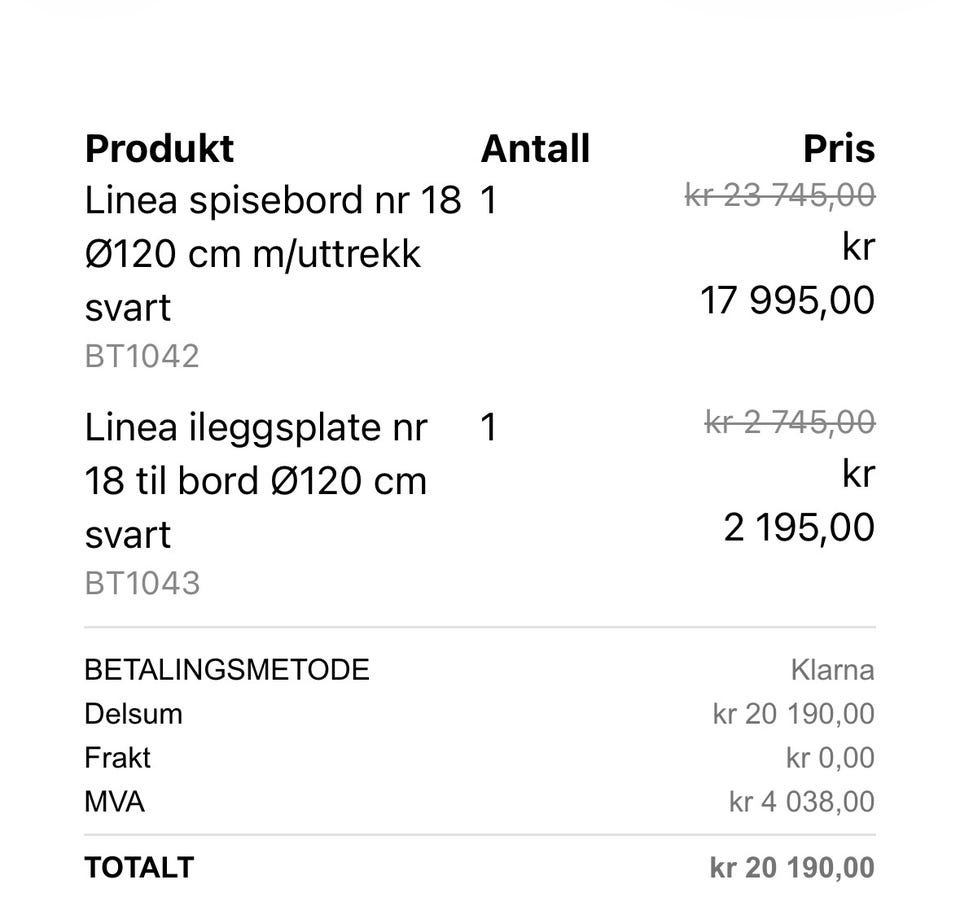Click struck-through price kr 2 745,00

(790, 422)
